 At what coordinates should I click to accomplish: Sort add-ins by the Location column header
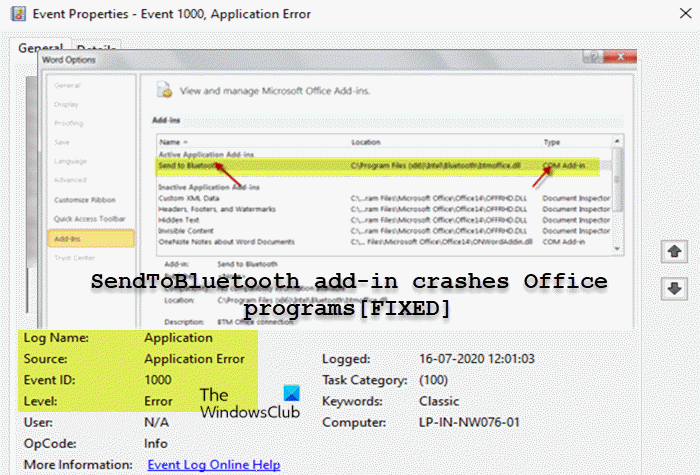[x=366, y=142]
